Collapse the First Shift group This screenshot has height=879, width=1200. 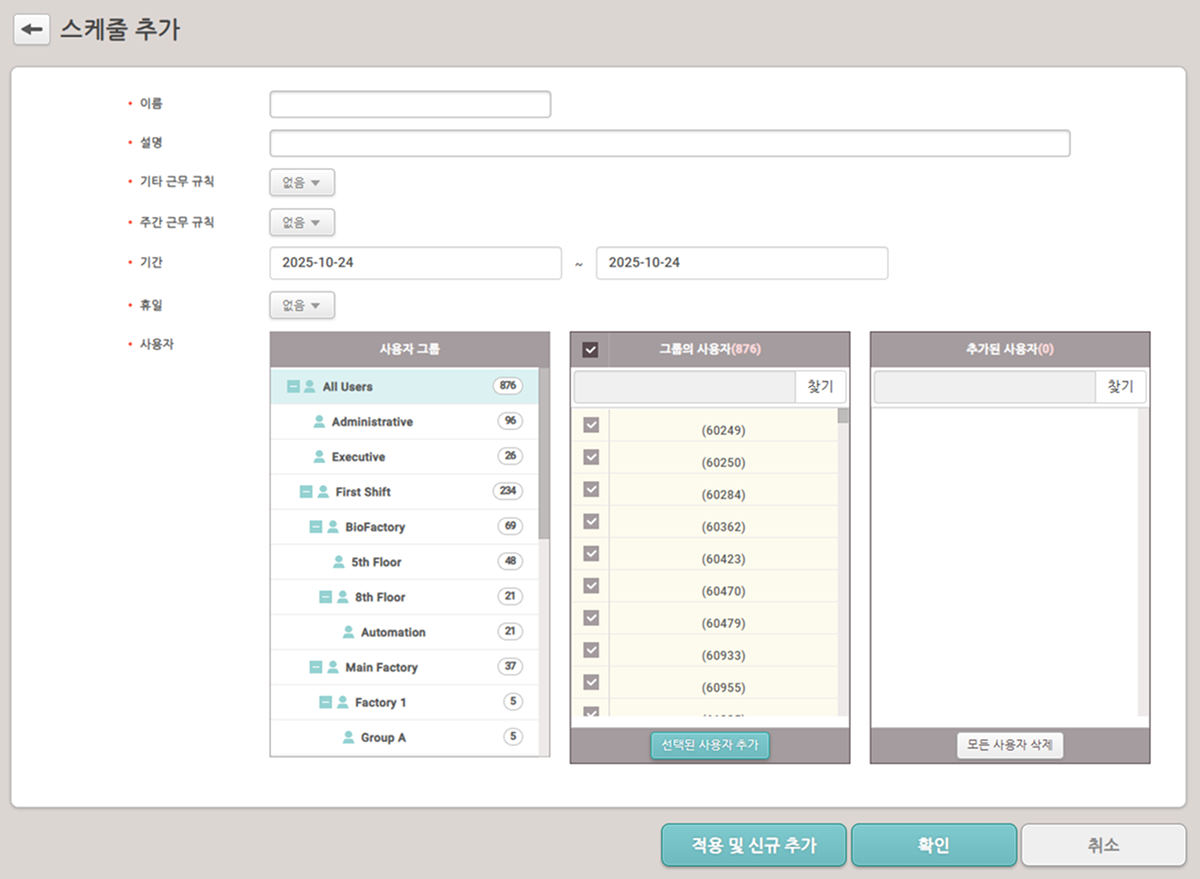point(306,492)
